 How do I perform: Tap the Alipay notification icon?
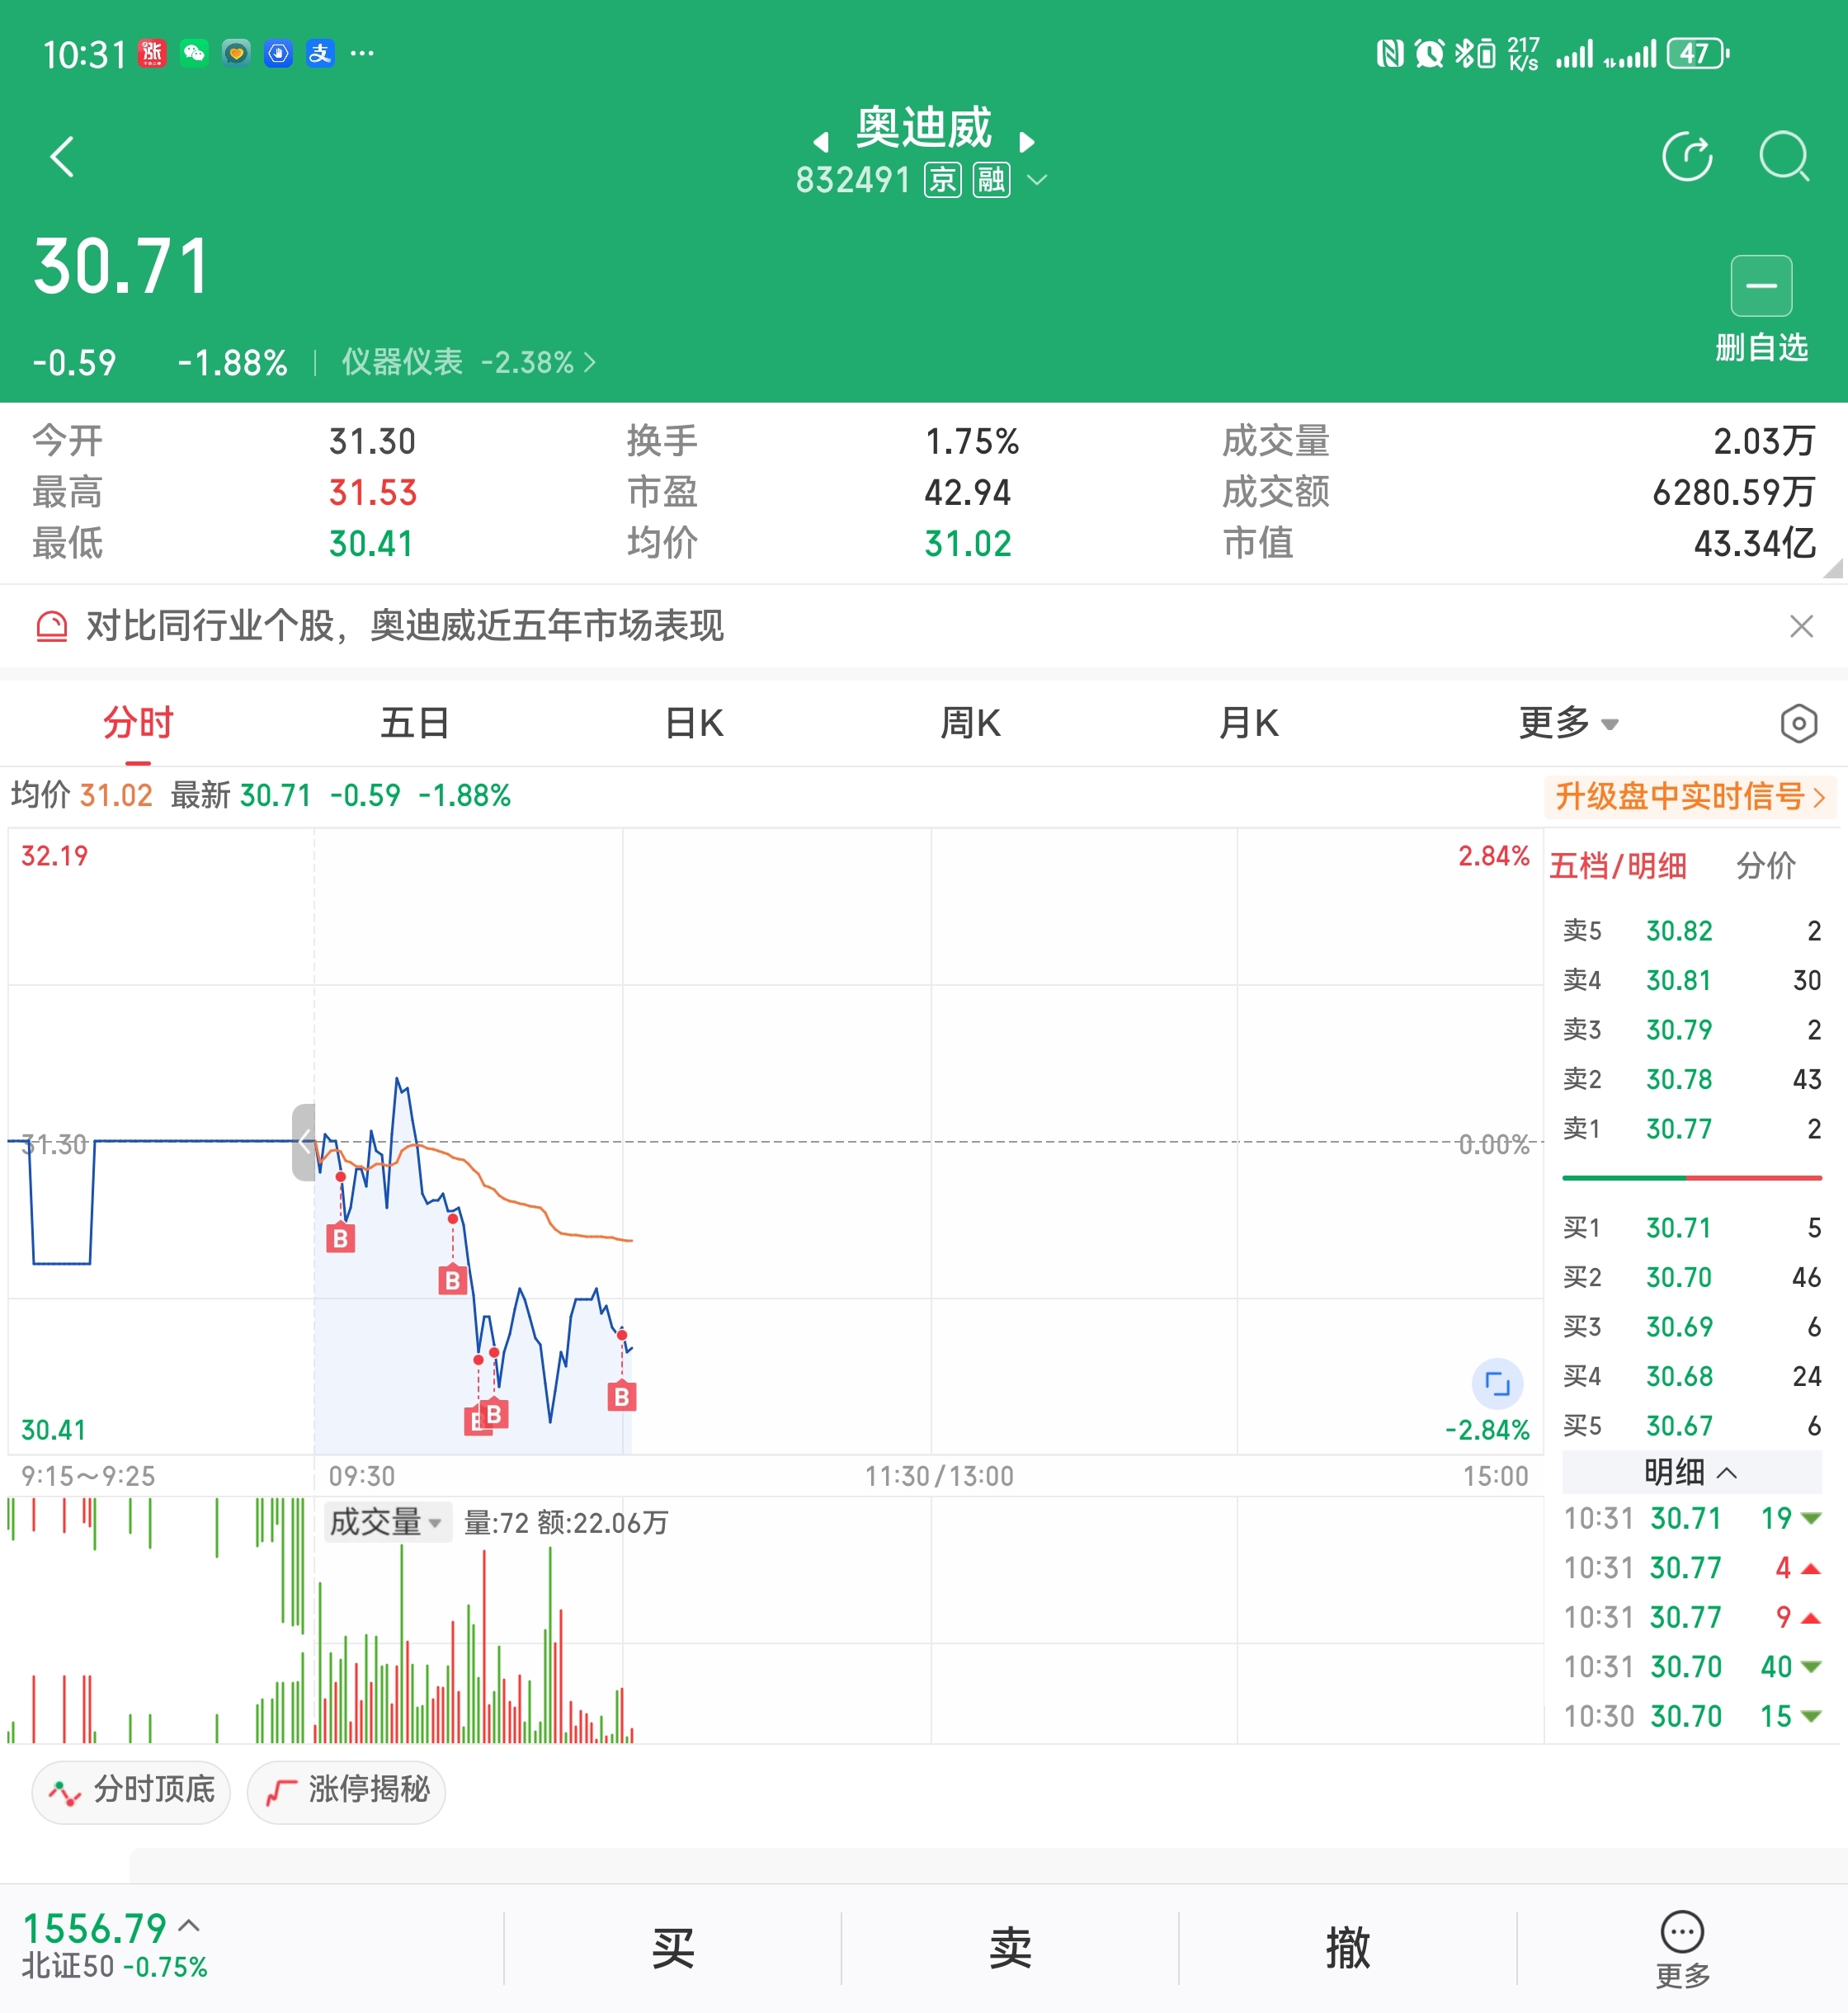[320, 53]
